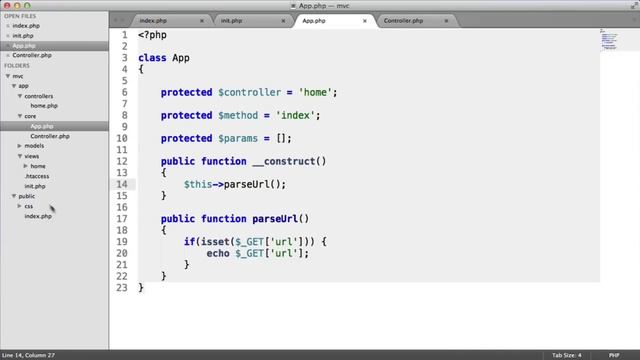
Task: Open index.php from Open Files list
Action: click(x=26, y=26)
